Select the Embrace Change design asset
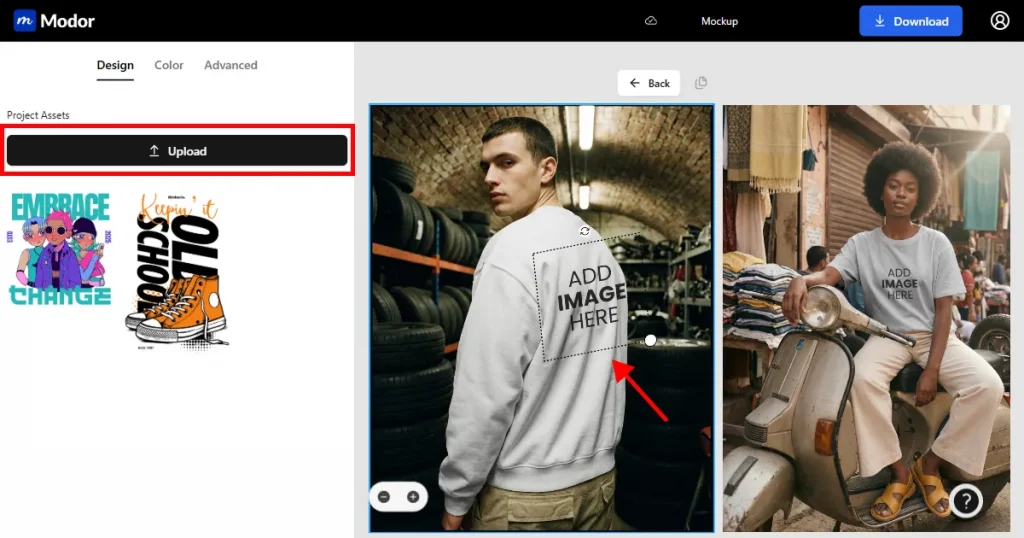 [x=60, y=249]
